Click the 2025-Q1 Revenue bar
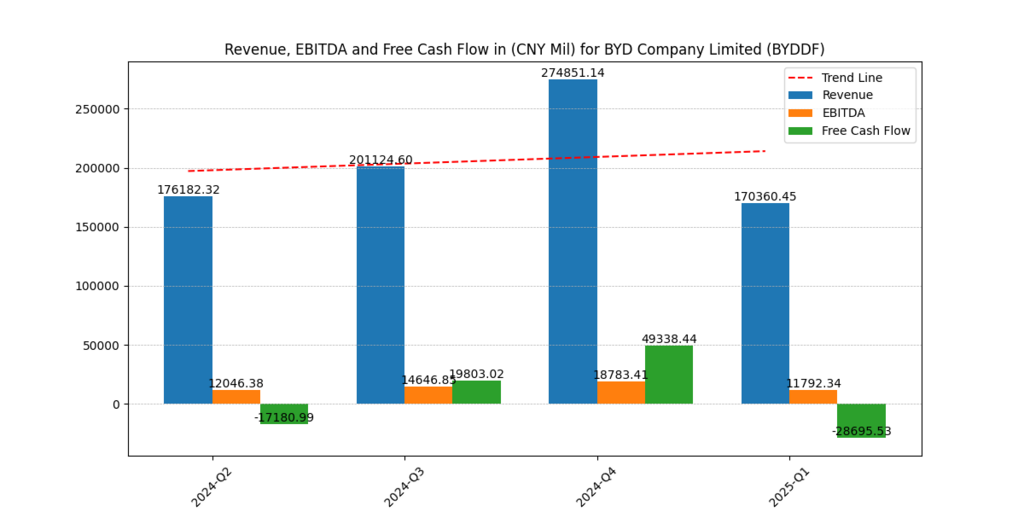 (x=765, y=303)
